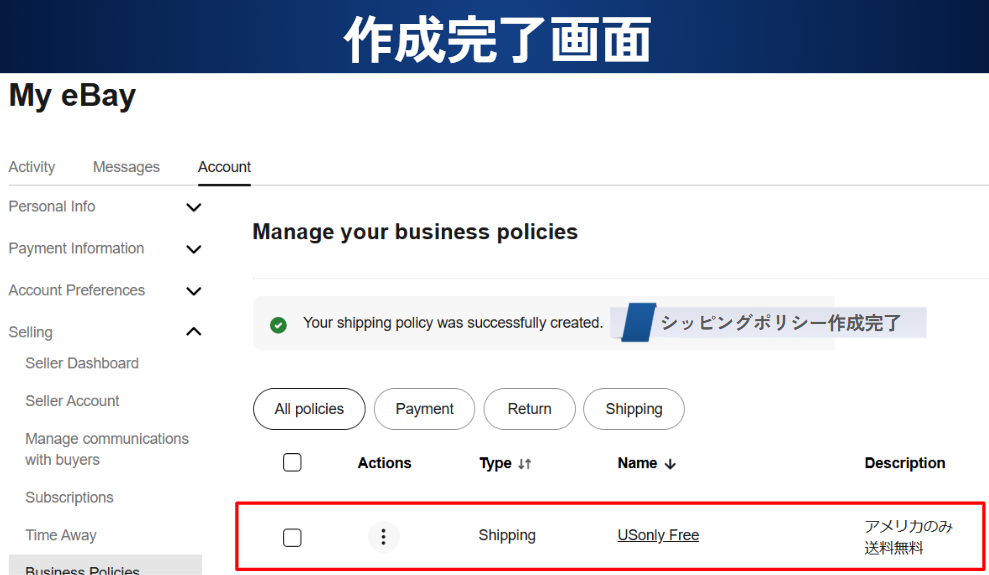989x575 pixels.
Task: Click the Name column sort arrow
Action: 670,464
